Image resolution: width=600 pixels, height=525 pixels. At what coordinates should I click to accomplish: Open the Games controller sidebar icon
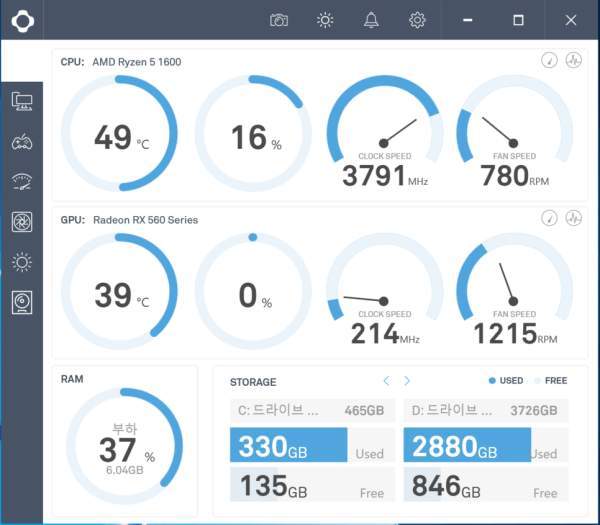22,142
